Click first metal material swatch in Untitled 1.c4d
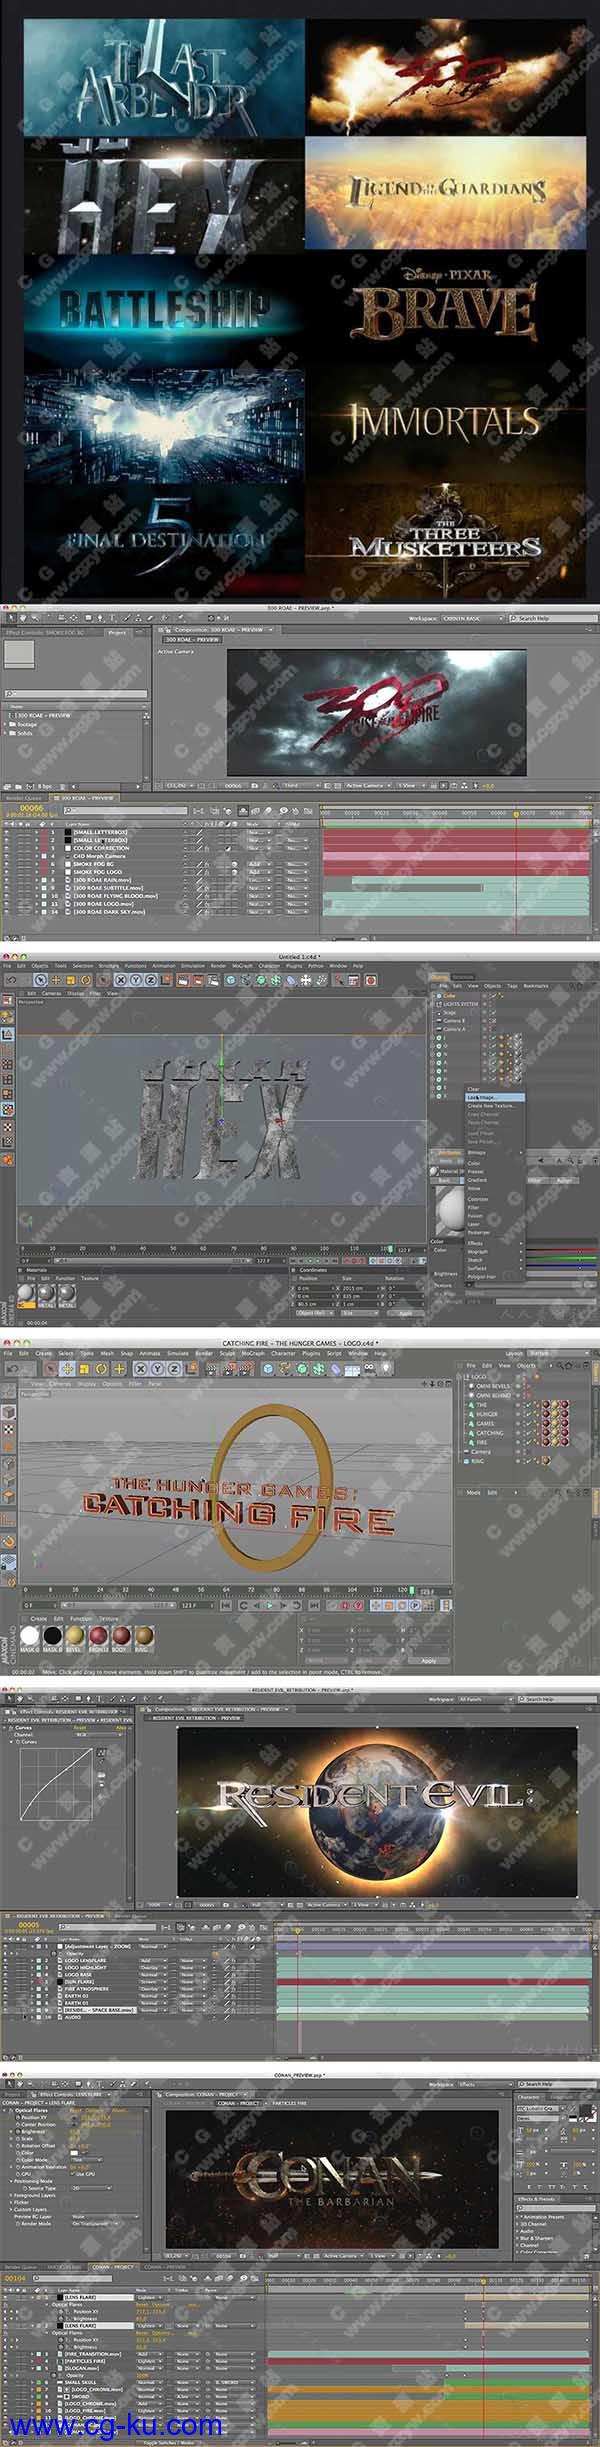Screen dimensions: 600x2447 (x=46, y=1293)
